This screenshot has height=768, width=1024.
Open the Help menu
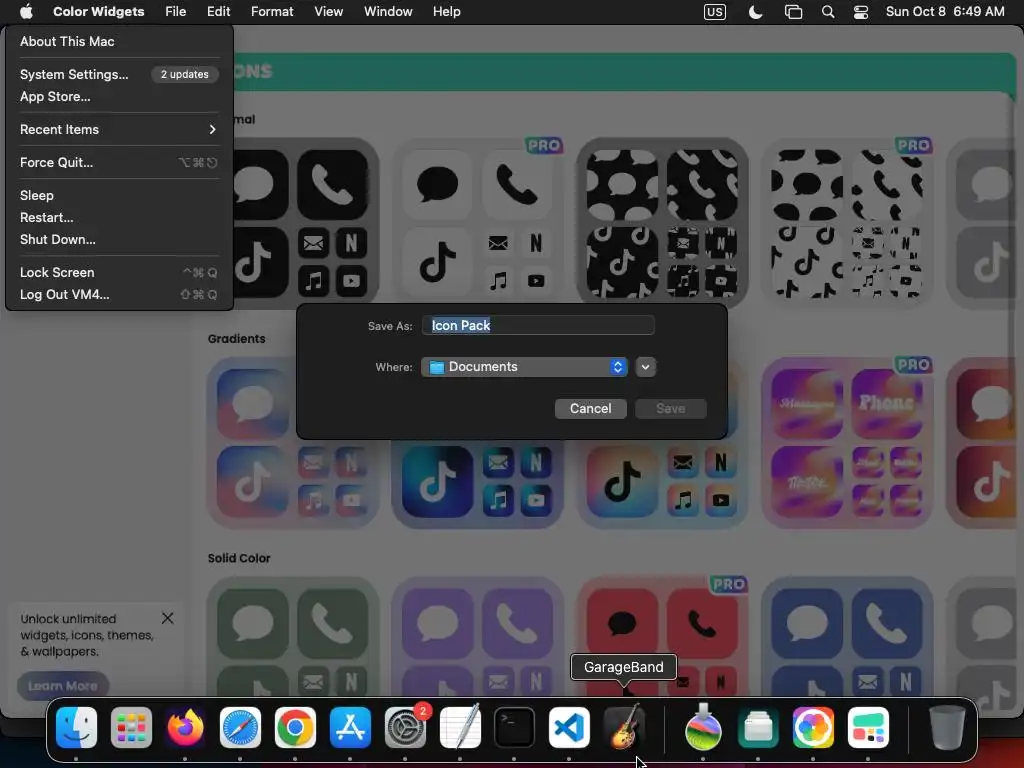point(447,12)
